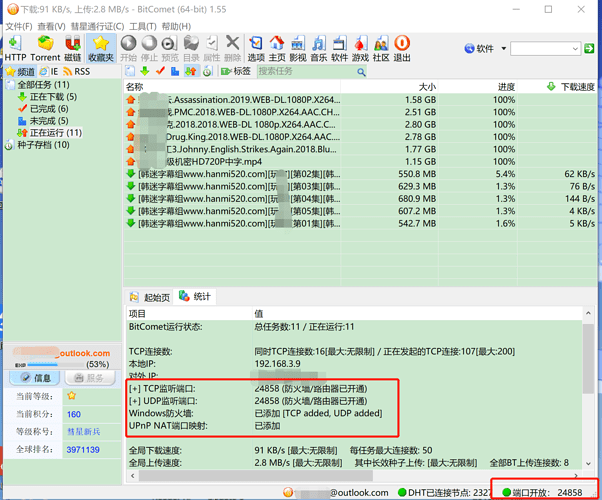Select the Johnny.English.Strikes.Again task row
Viewport: 602px width, 500px height.
(360, 149)
